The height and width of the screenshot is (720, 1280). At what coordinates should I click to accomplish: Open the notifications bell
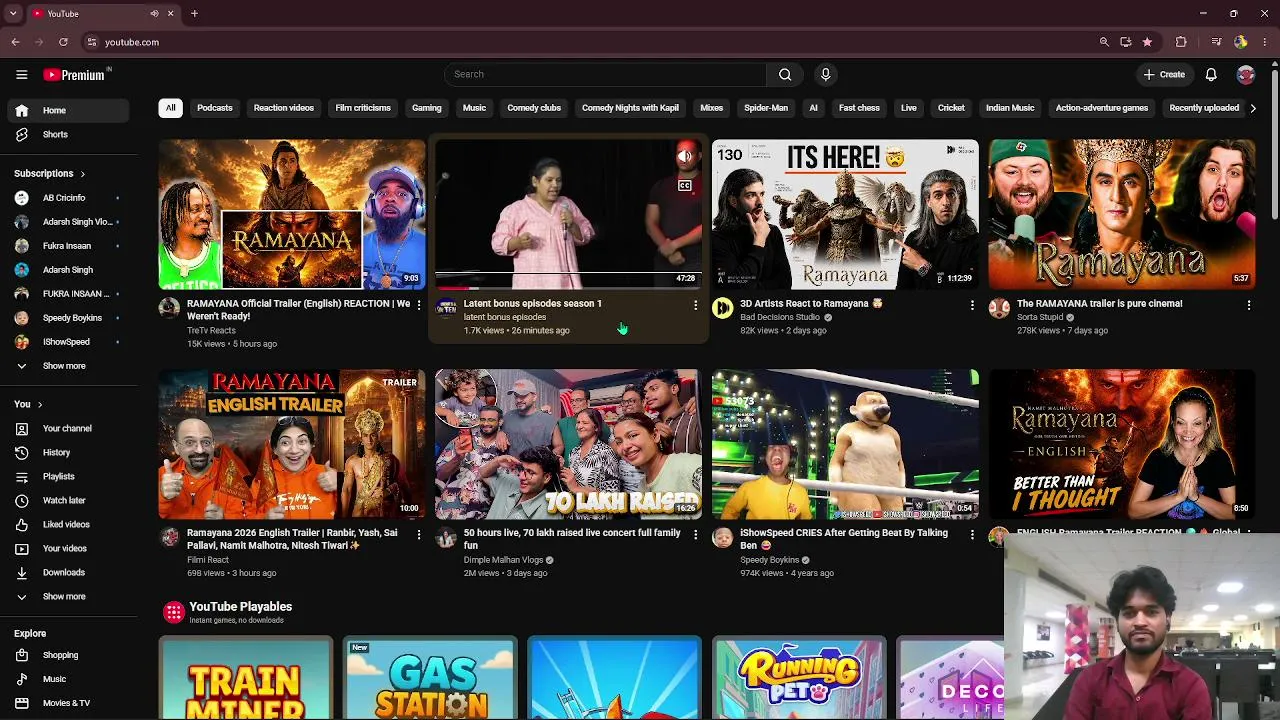pyautogui.click(x=1211, y=74)
